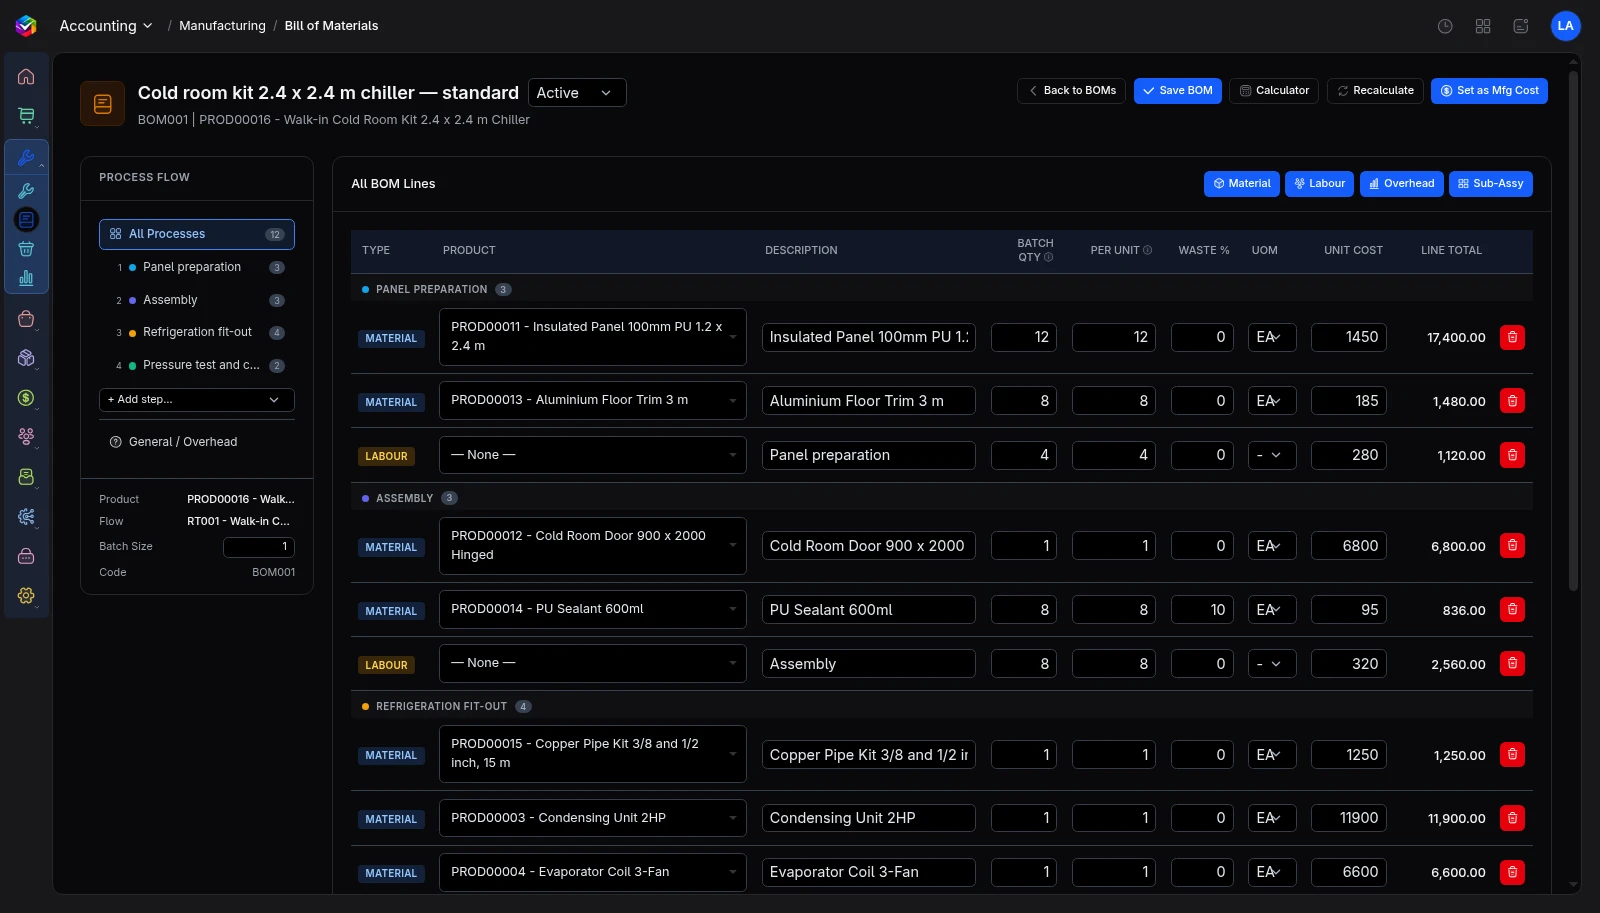Expand the Add step dropdown
The image size is (1600, 913).
tap(197, 400)
